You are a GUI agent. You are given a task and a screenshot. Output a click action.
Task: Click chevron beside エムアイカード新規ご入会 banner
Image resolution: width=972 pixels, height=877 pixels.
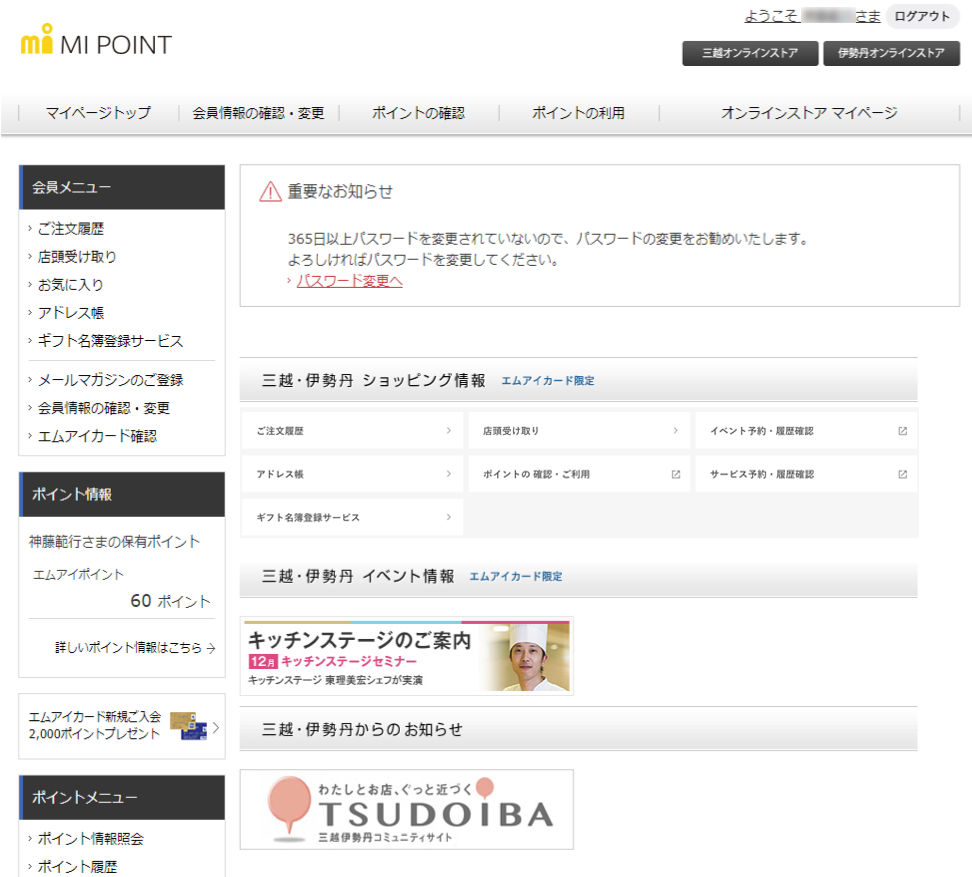[x=216, y=727]
